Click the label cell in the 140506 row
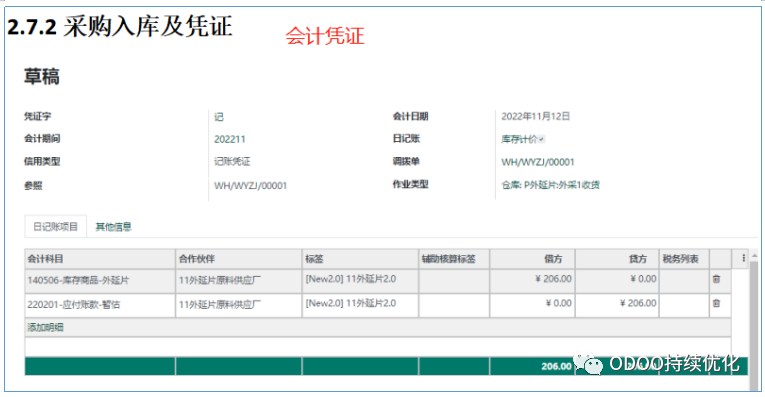 pyautogui.click(x=360, y=280)
